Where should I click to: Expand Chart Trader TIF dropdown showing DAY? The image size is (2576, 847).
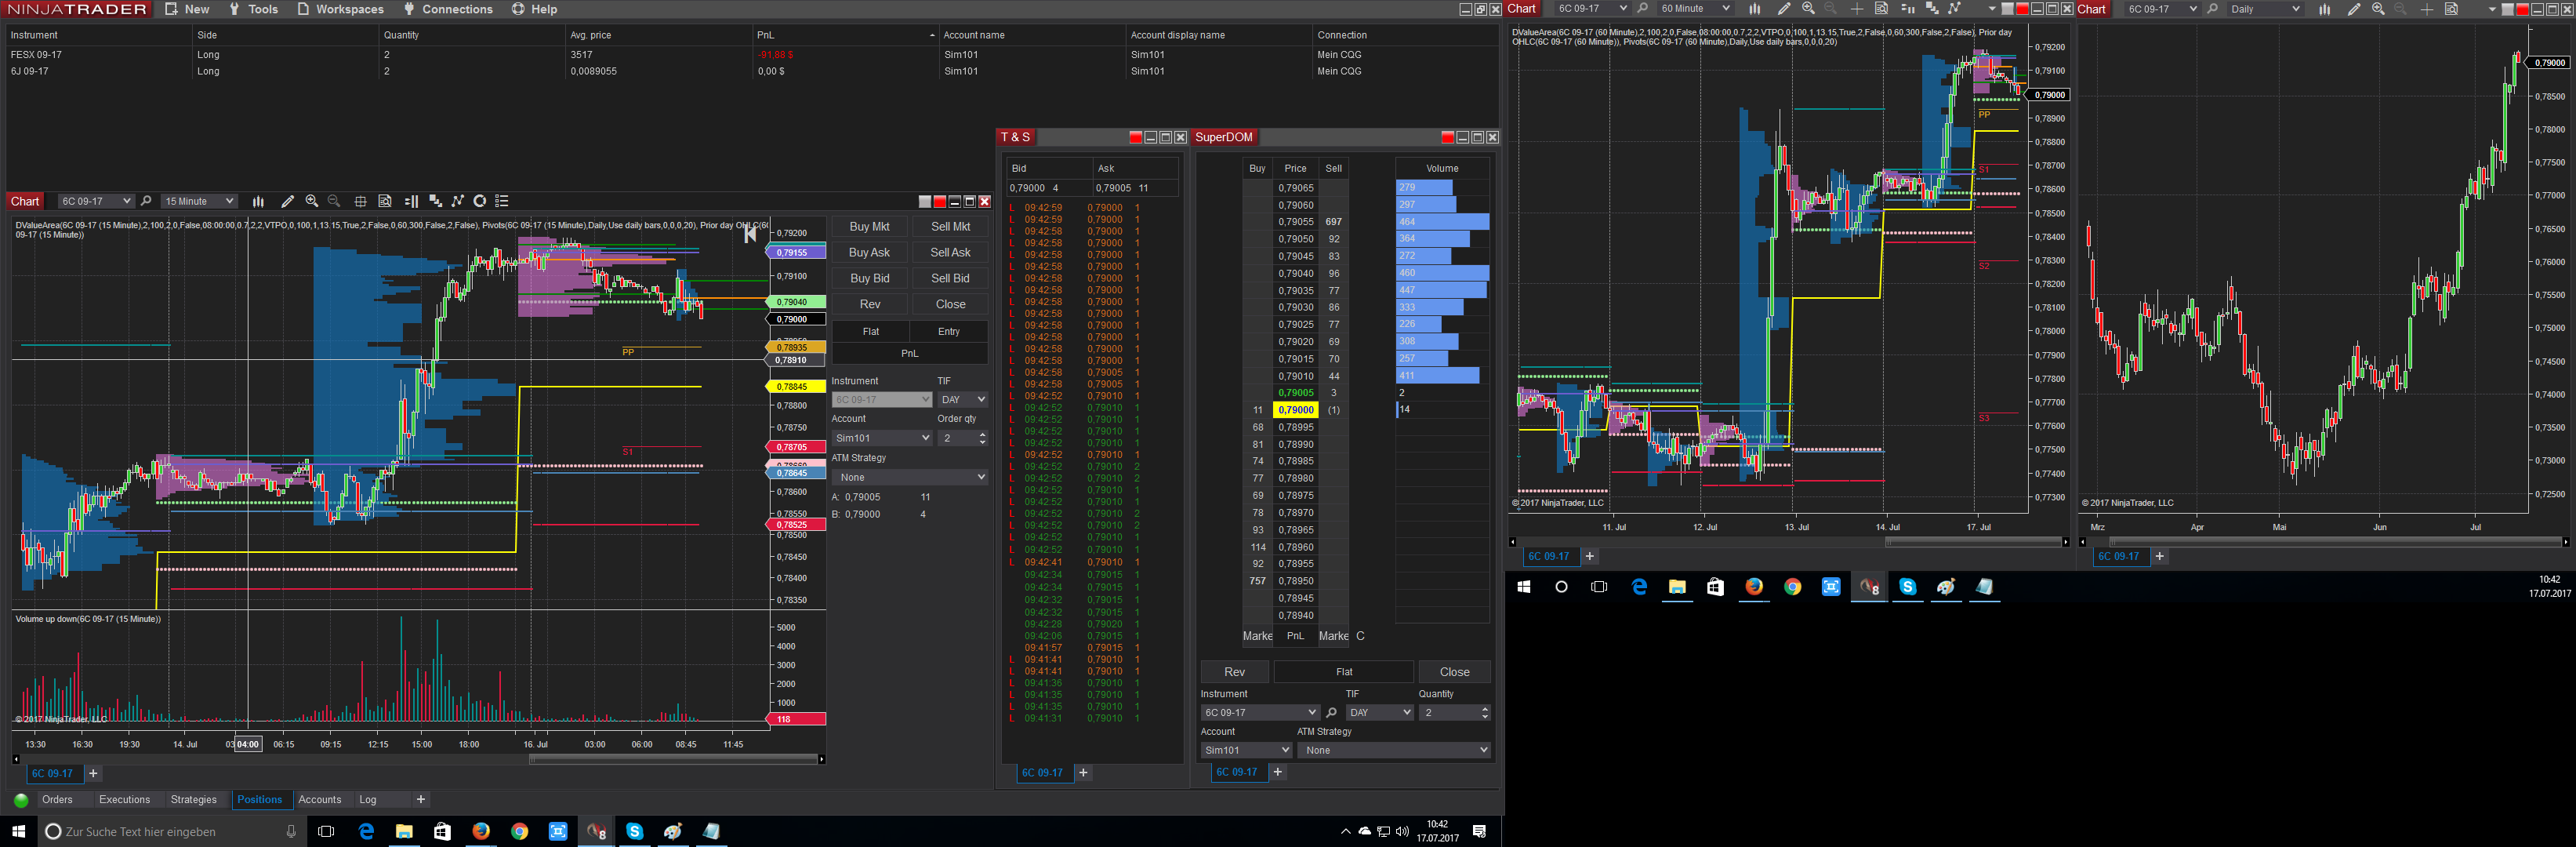tap(962, 400)
